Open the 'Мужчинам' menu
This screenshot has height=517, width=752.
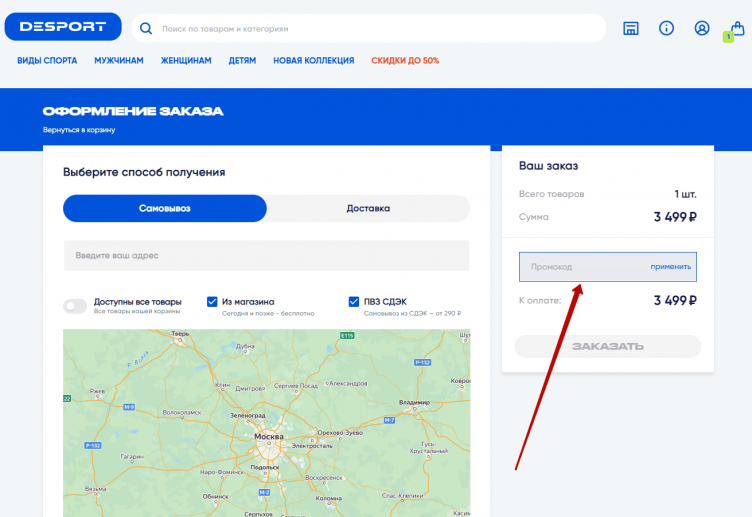(x=119, y=61)
